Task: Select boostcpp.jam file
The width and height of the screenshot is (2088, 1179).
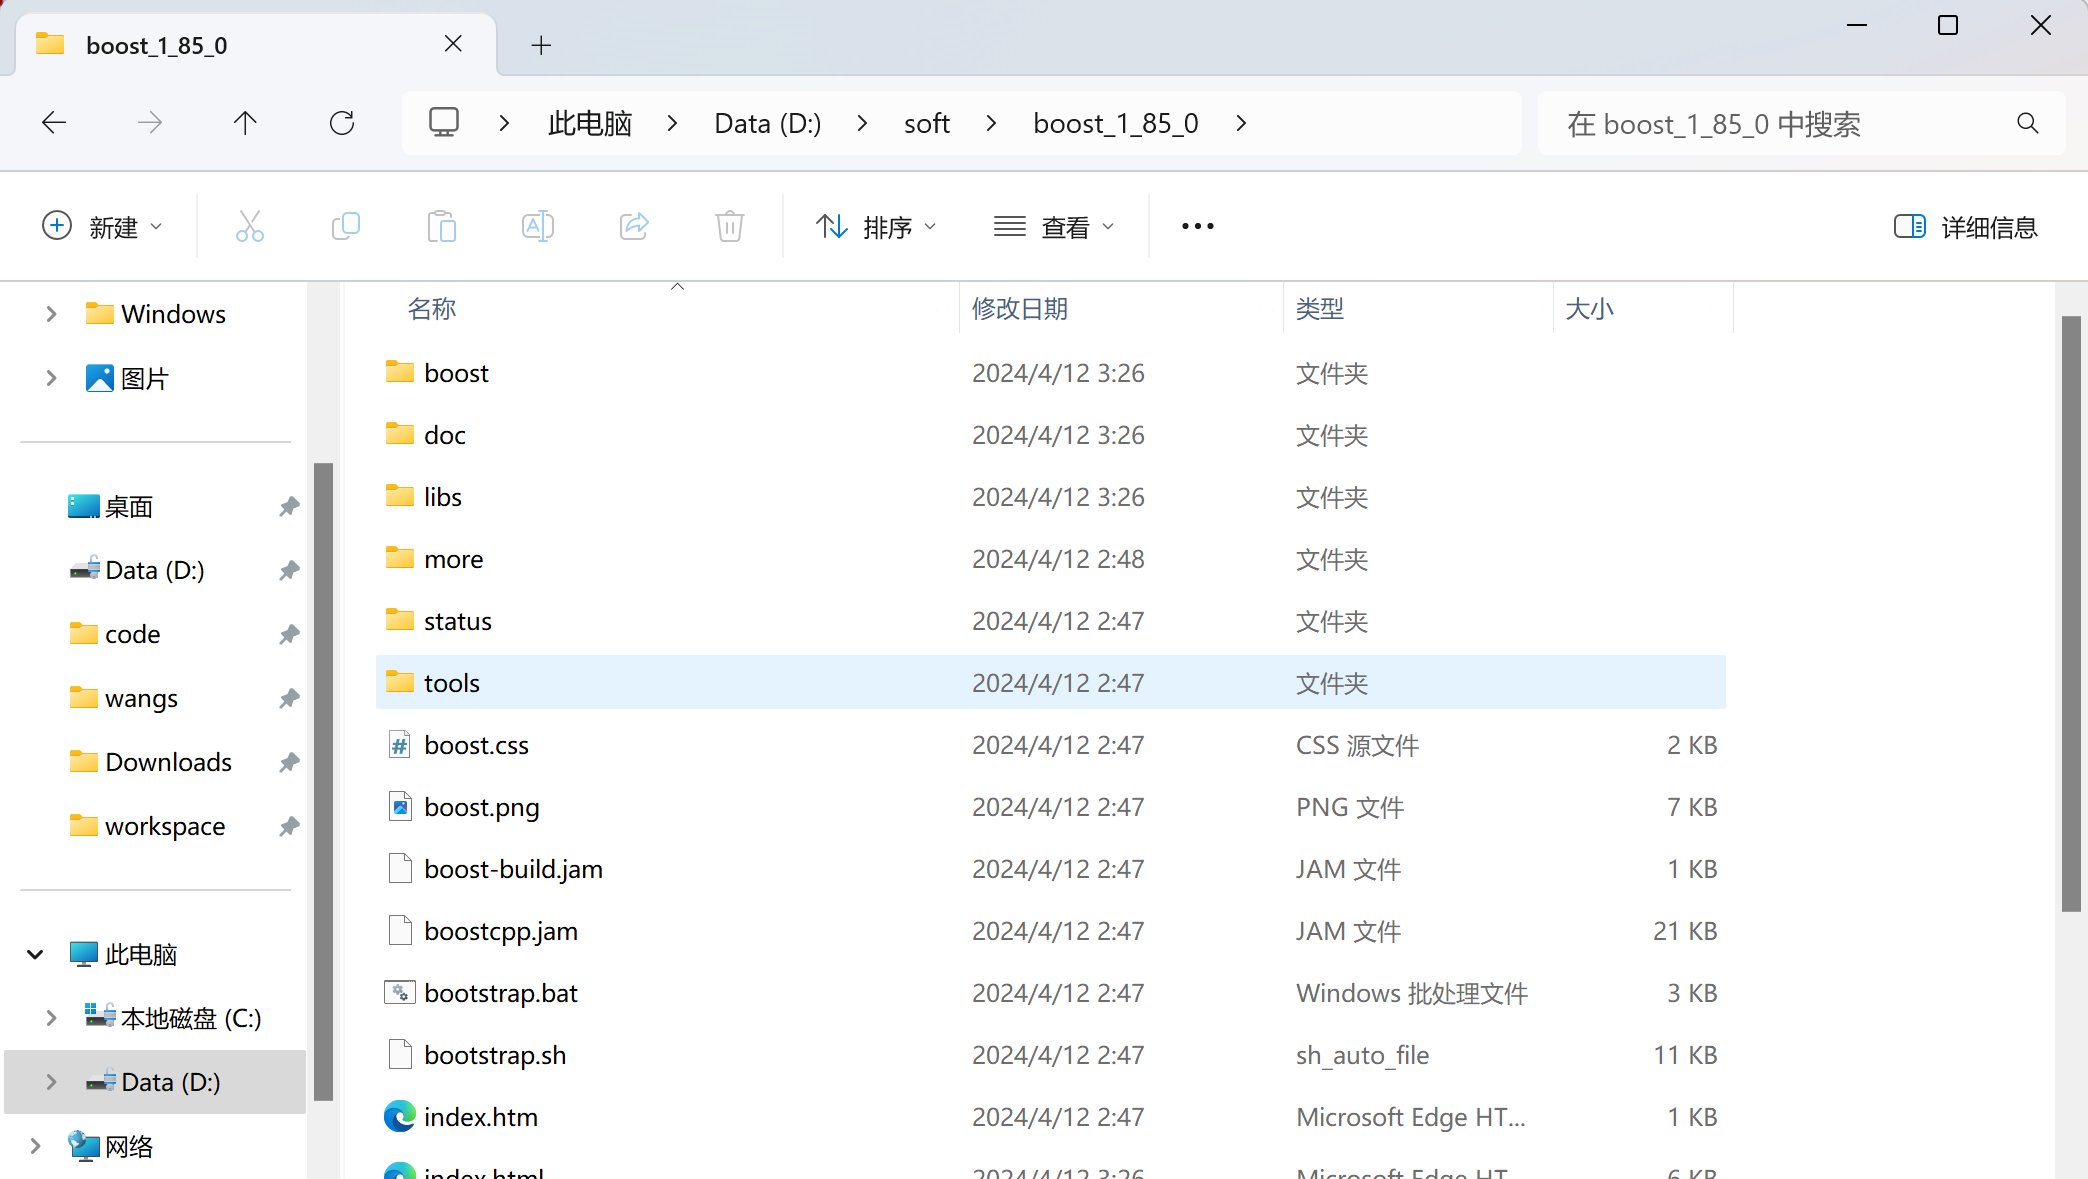Action: [1050, 931]
